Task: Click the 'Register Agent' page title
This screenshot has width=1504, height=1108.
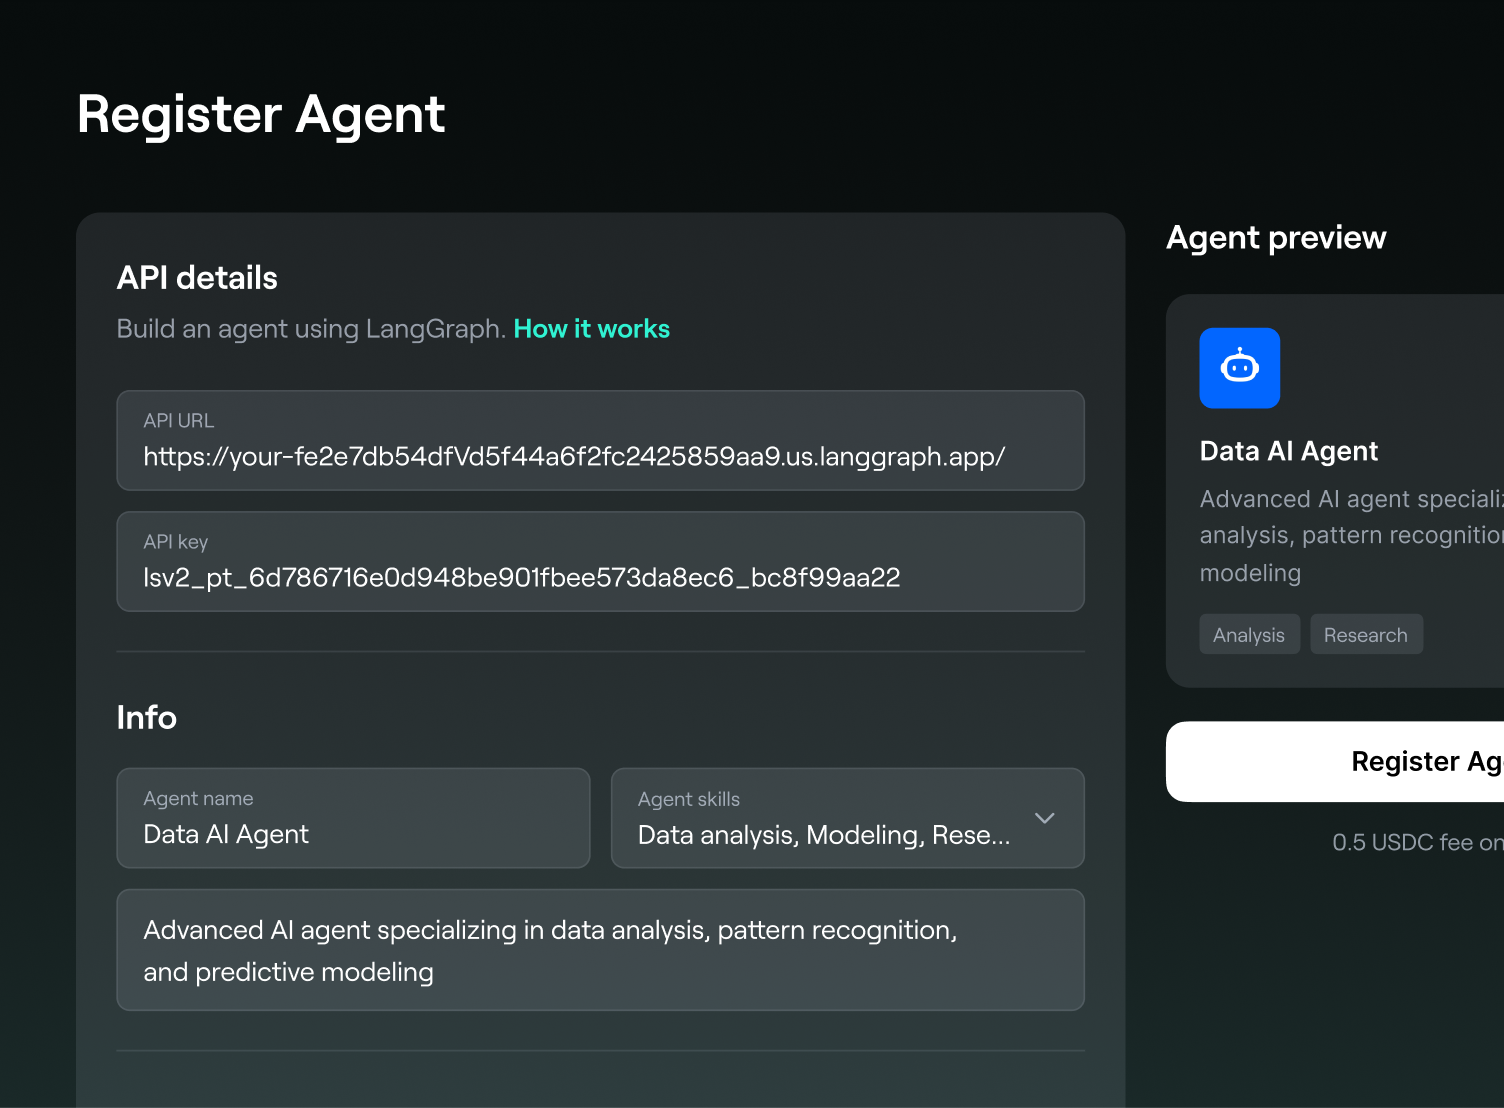Action: pyautogui.click(x=261, y=114)
